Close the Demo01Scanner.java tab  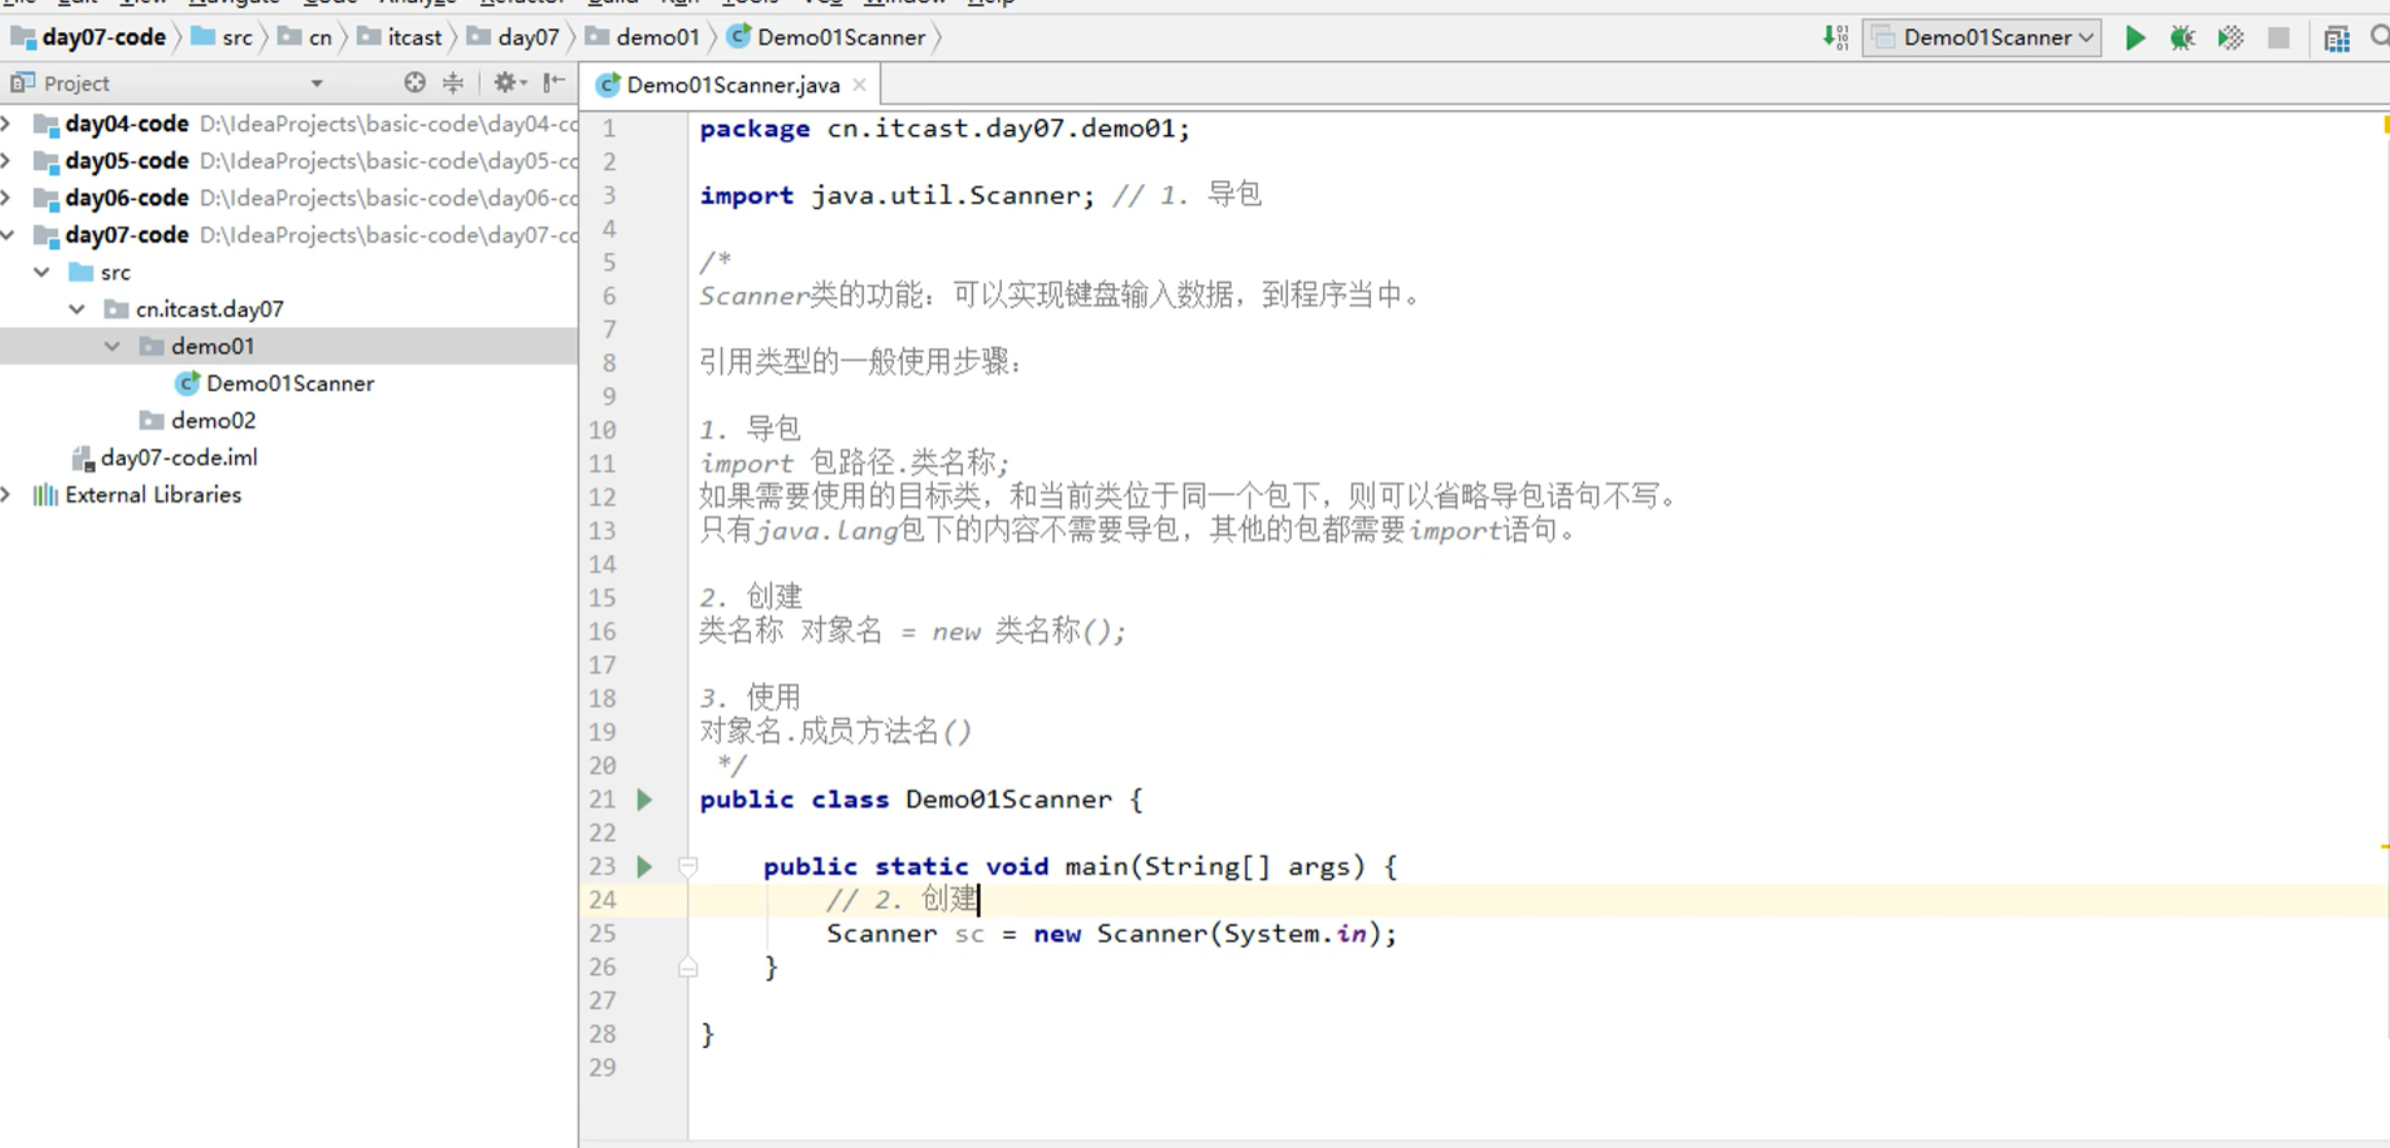click(x=859, y=85)
